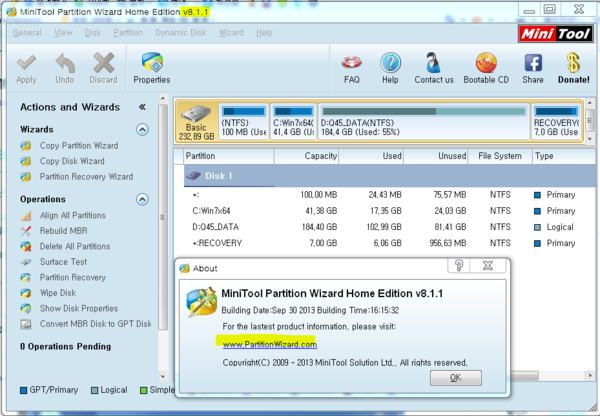The height and width of the screenshot is (416, 600).
Task: Start the Copy Disk Wizard
Action: [72, 161]
